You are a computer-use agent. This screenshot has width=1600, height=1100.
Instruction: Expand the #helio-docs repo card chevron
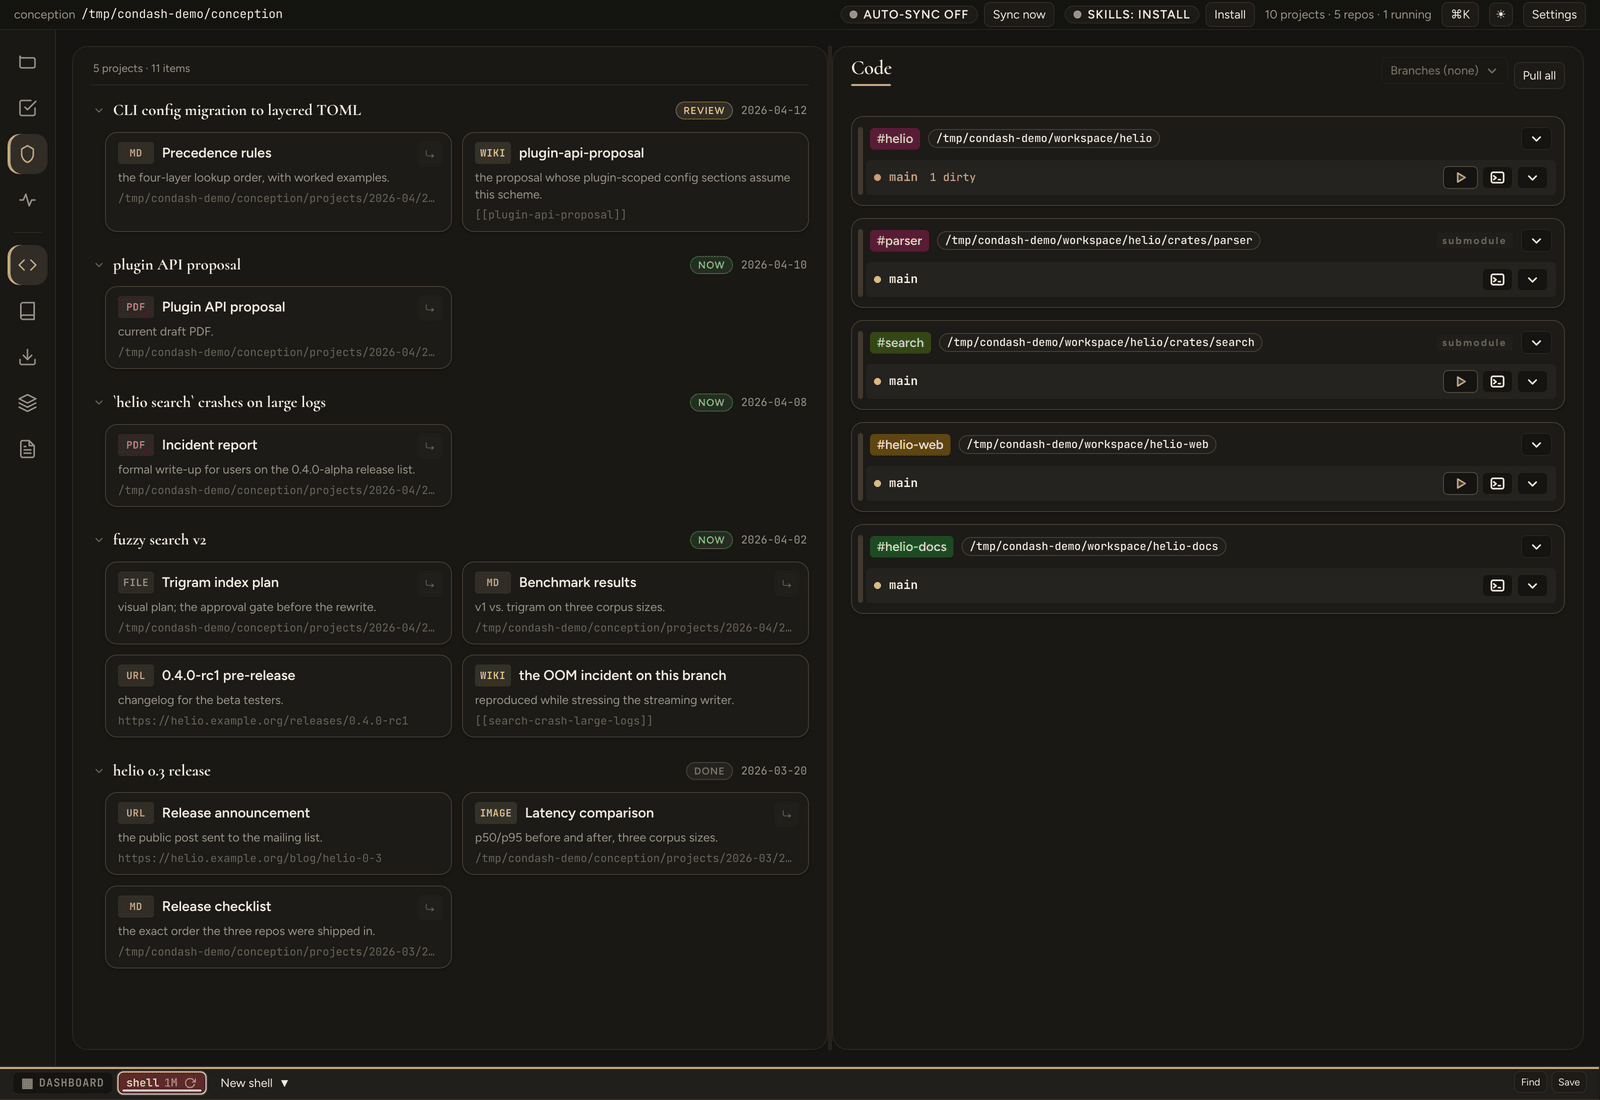[x=1536, y=547]
